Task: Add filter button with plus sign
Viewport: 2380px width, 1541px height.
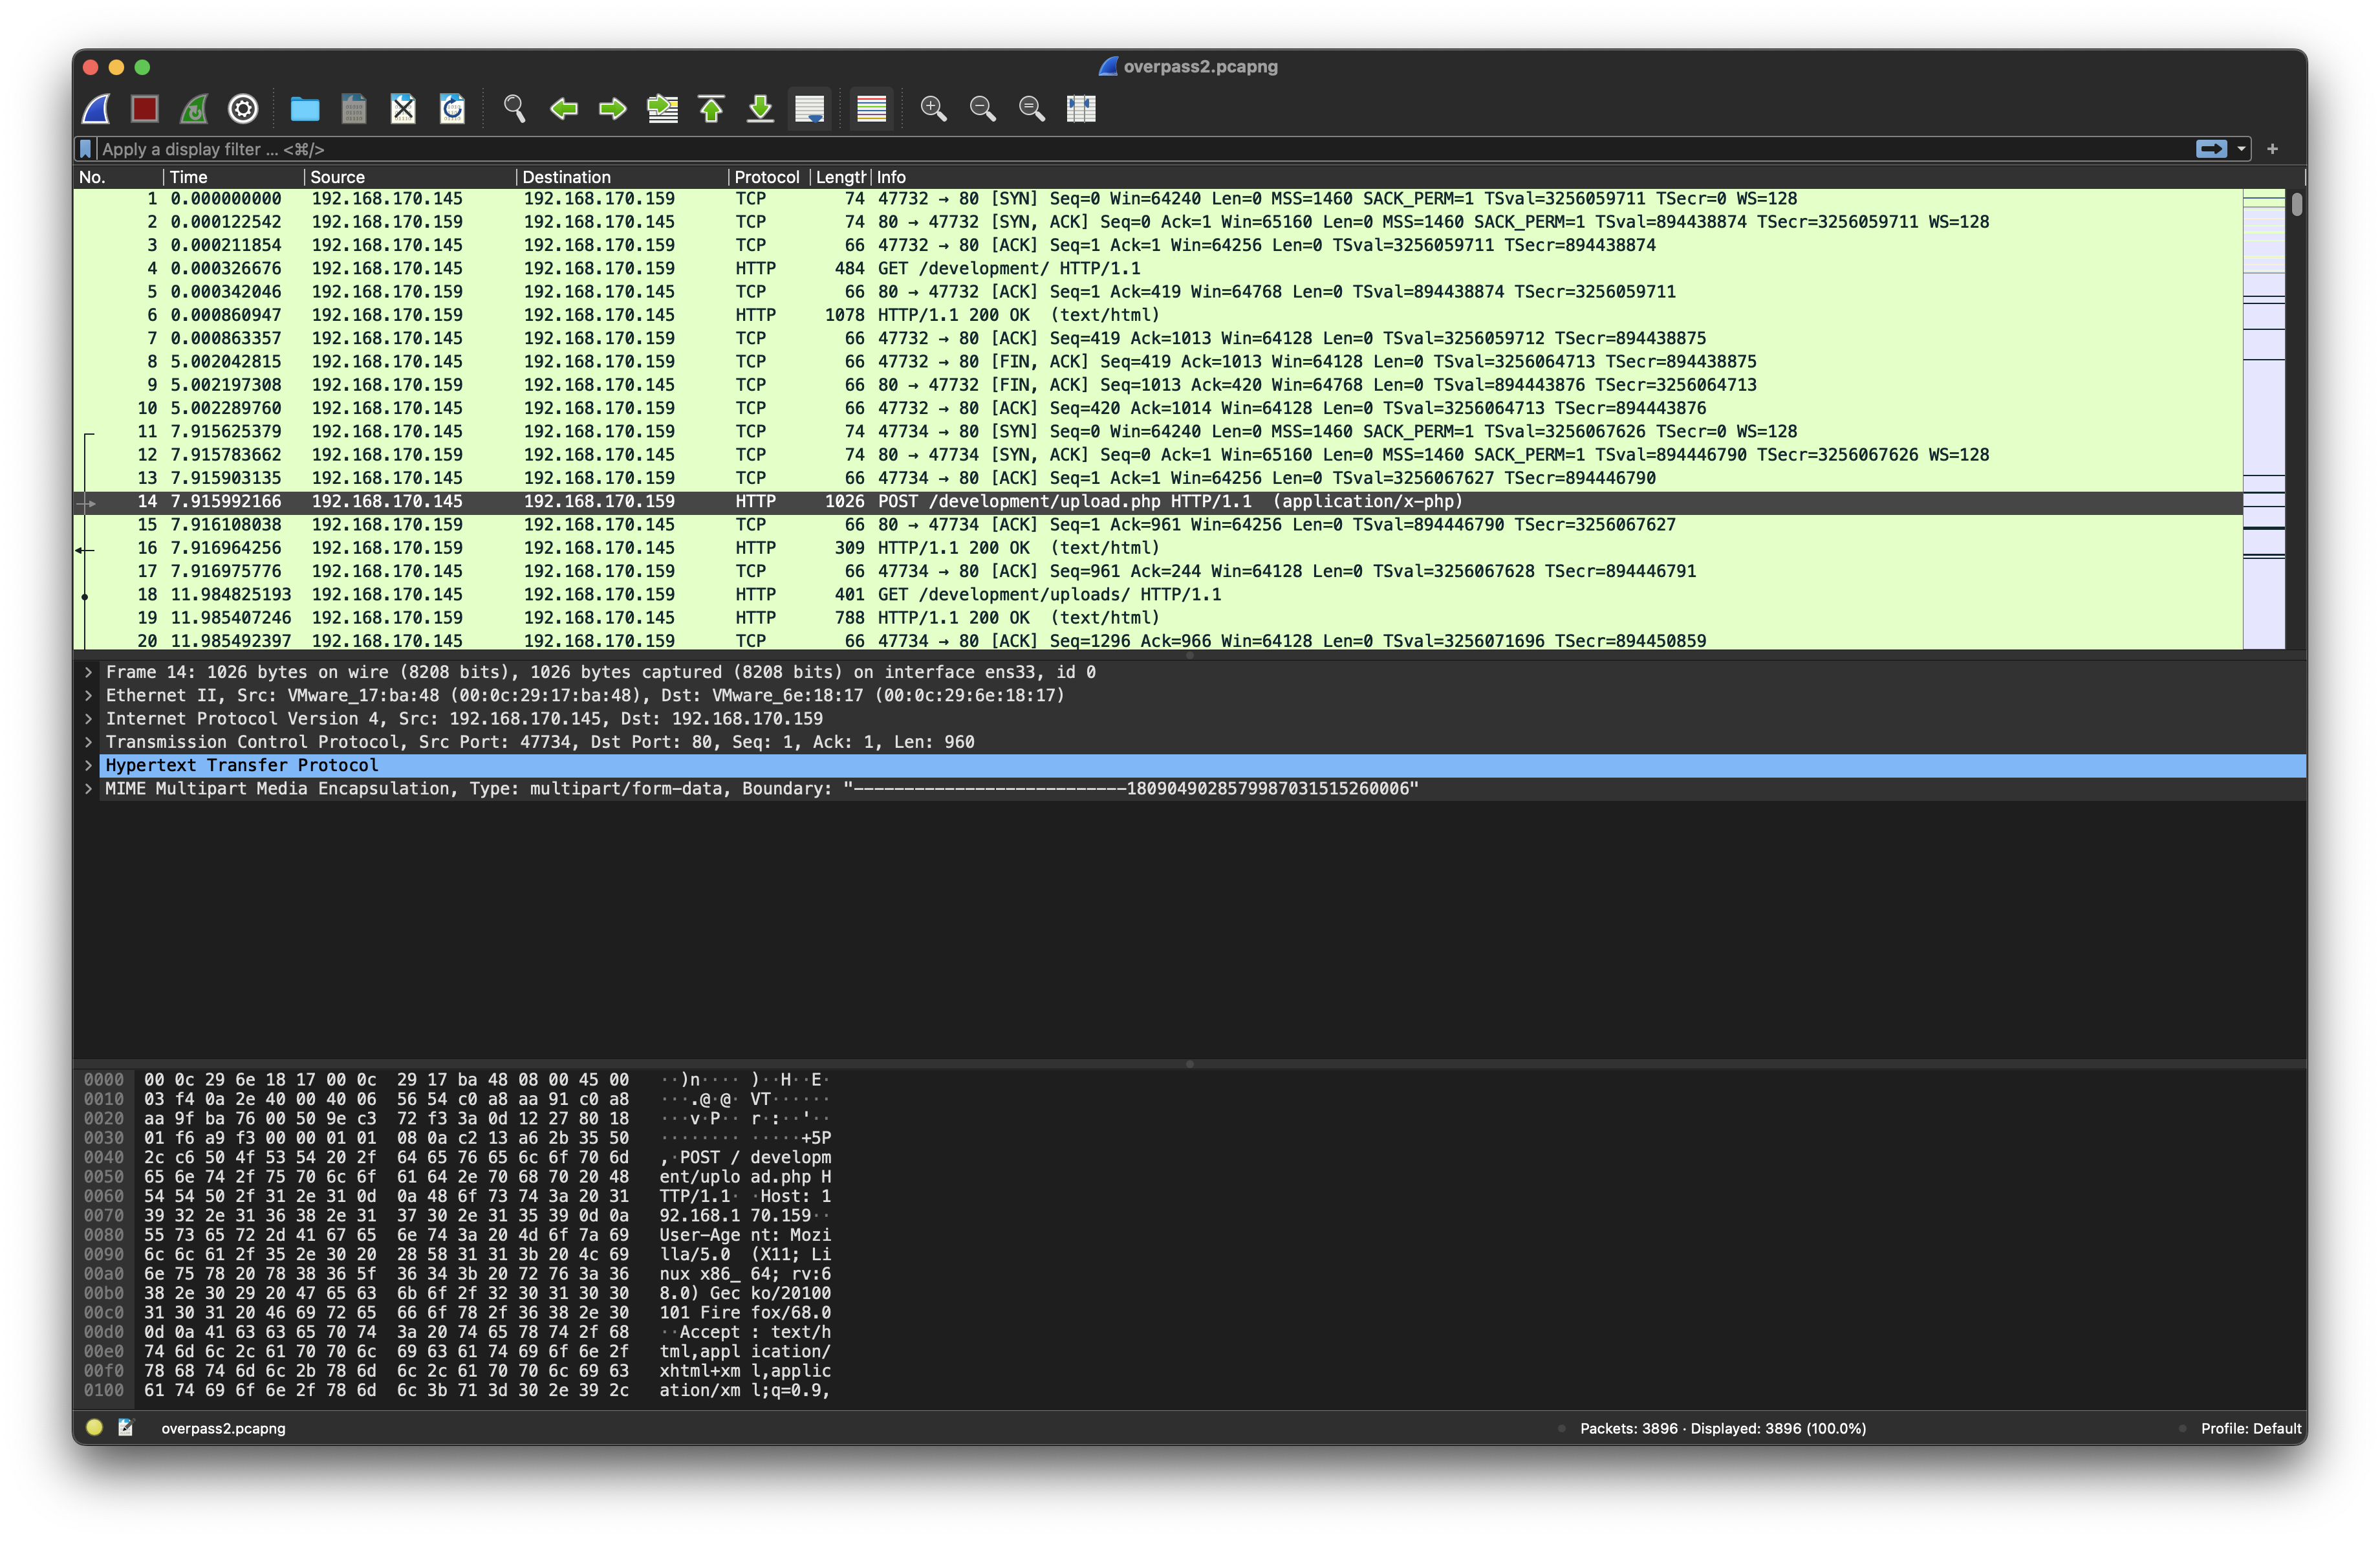Action: 2272,149
